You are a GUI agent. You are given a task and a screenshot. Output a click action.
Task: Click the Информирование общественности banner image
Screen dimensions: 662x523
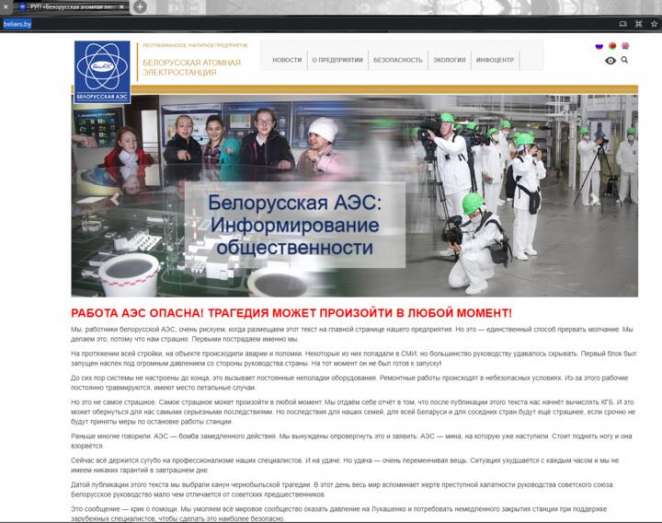pyautogui.click(x=355, y=195)
